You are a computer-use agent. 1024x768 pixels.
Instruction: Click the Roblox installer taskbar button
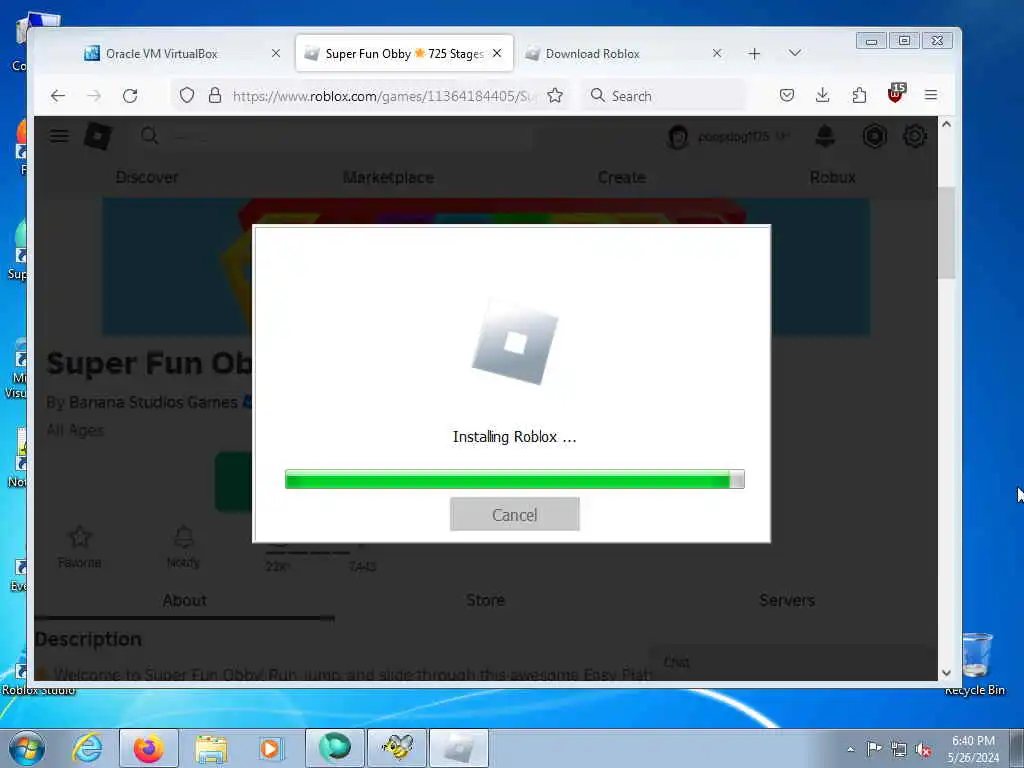pos(458,748)
